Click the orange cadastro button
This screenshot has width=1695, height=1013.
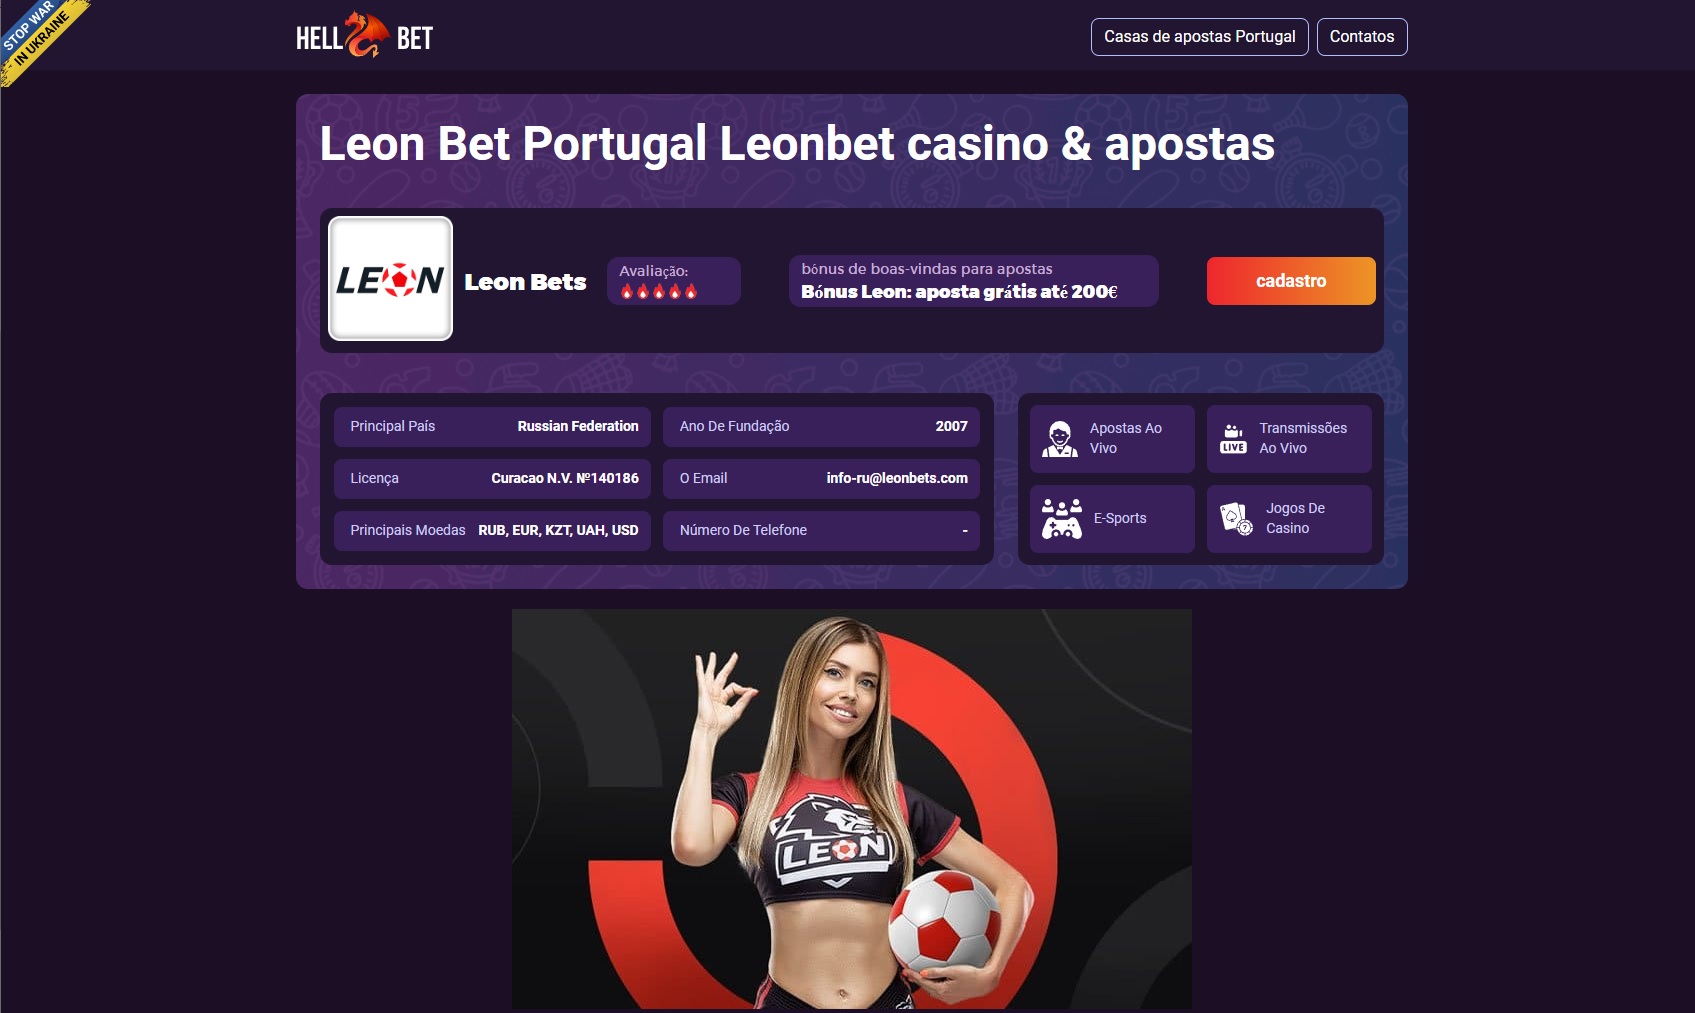(1291, 281)
